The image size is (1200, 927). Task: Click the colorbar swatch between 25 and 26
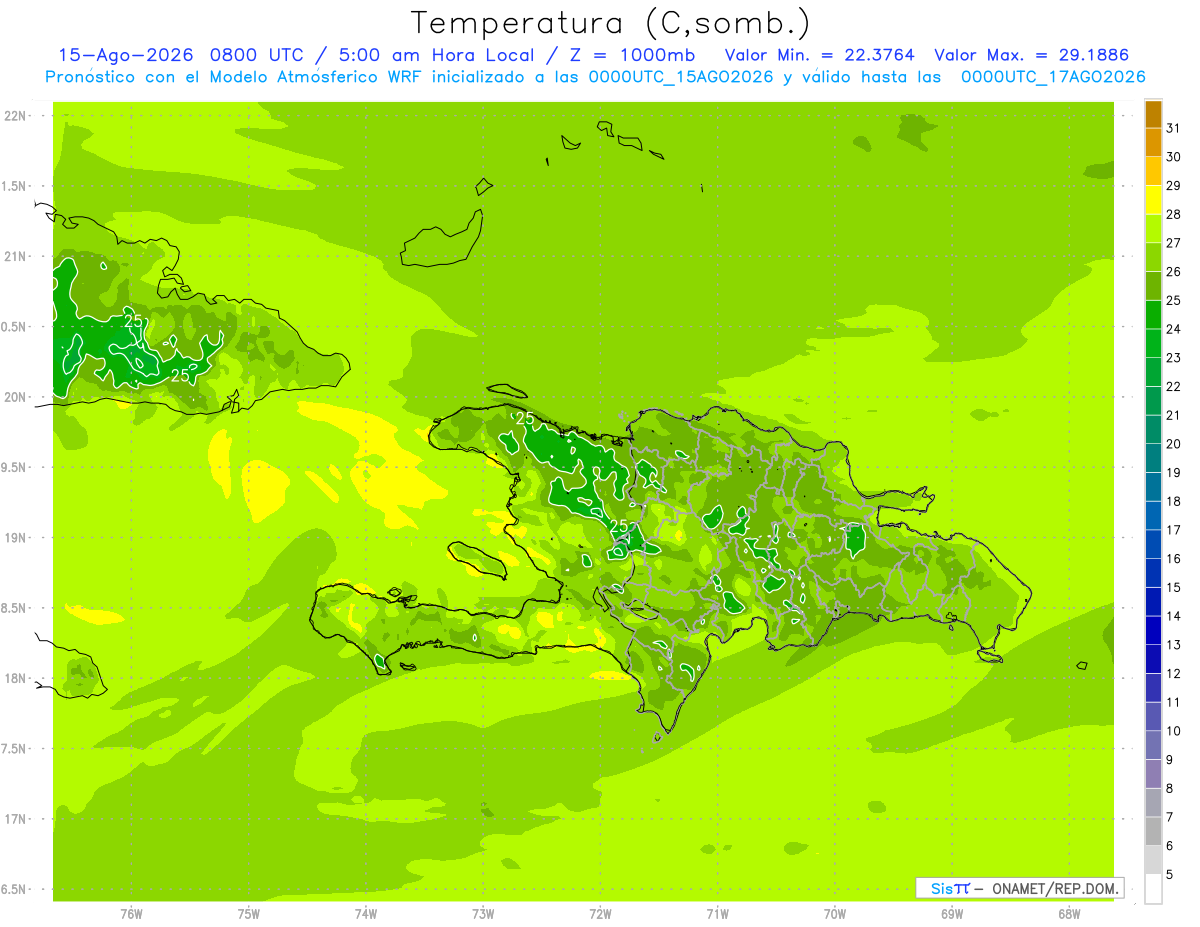pyautogui.click(x=1153, y=286)
